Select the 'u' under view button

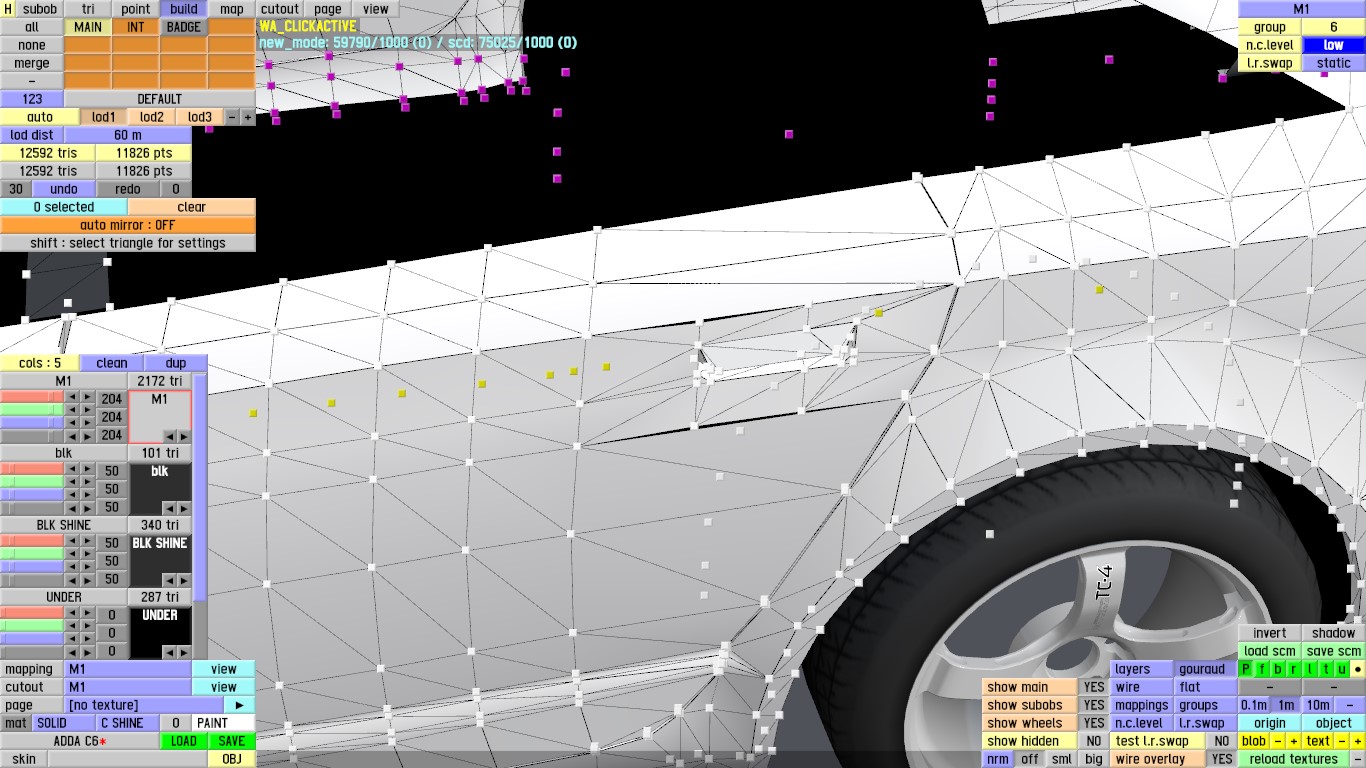tap(1342, 669)
